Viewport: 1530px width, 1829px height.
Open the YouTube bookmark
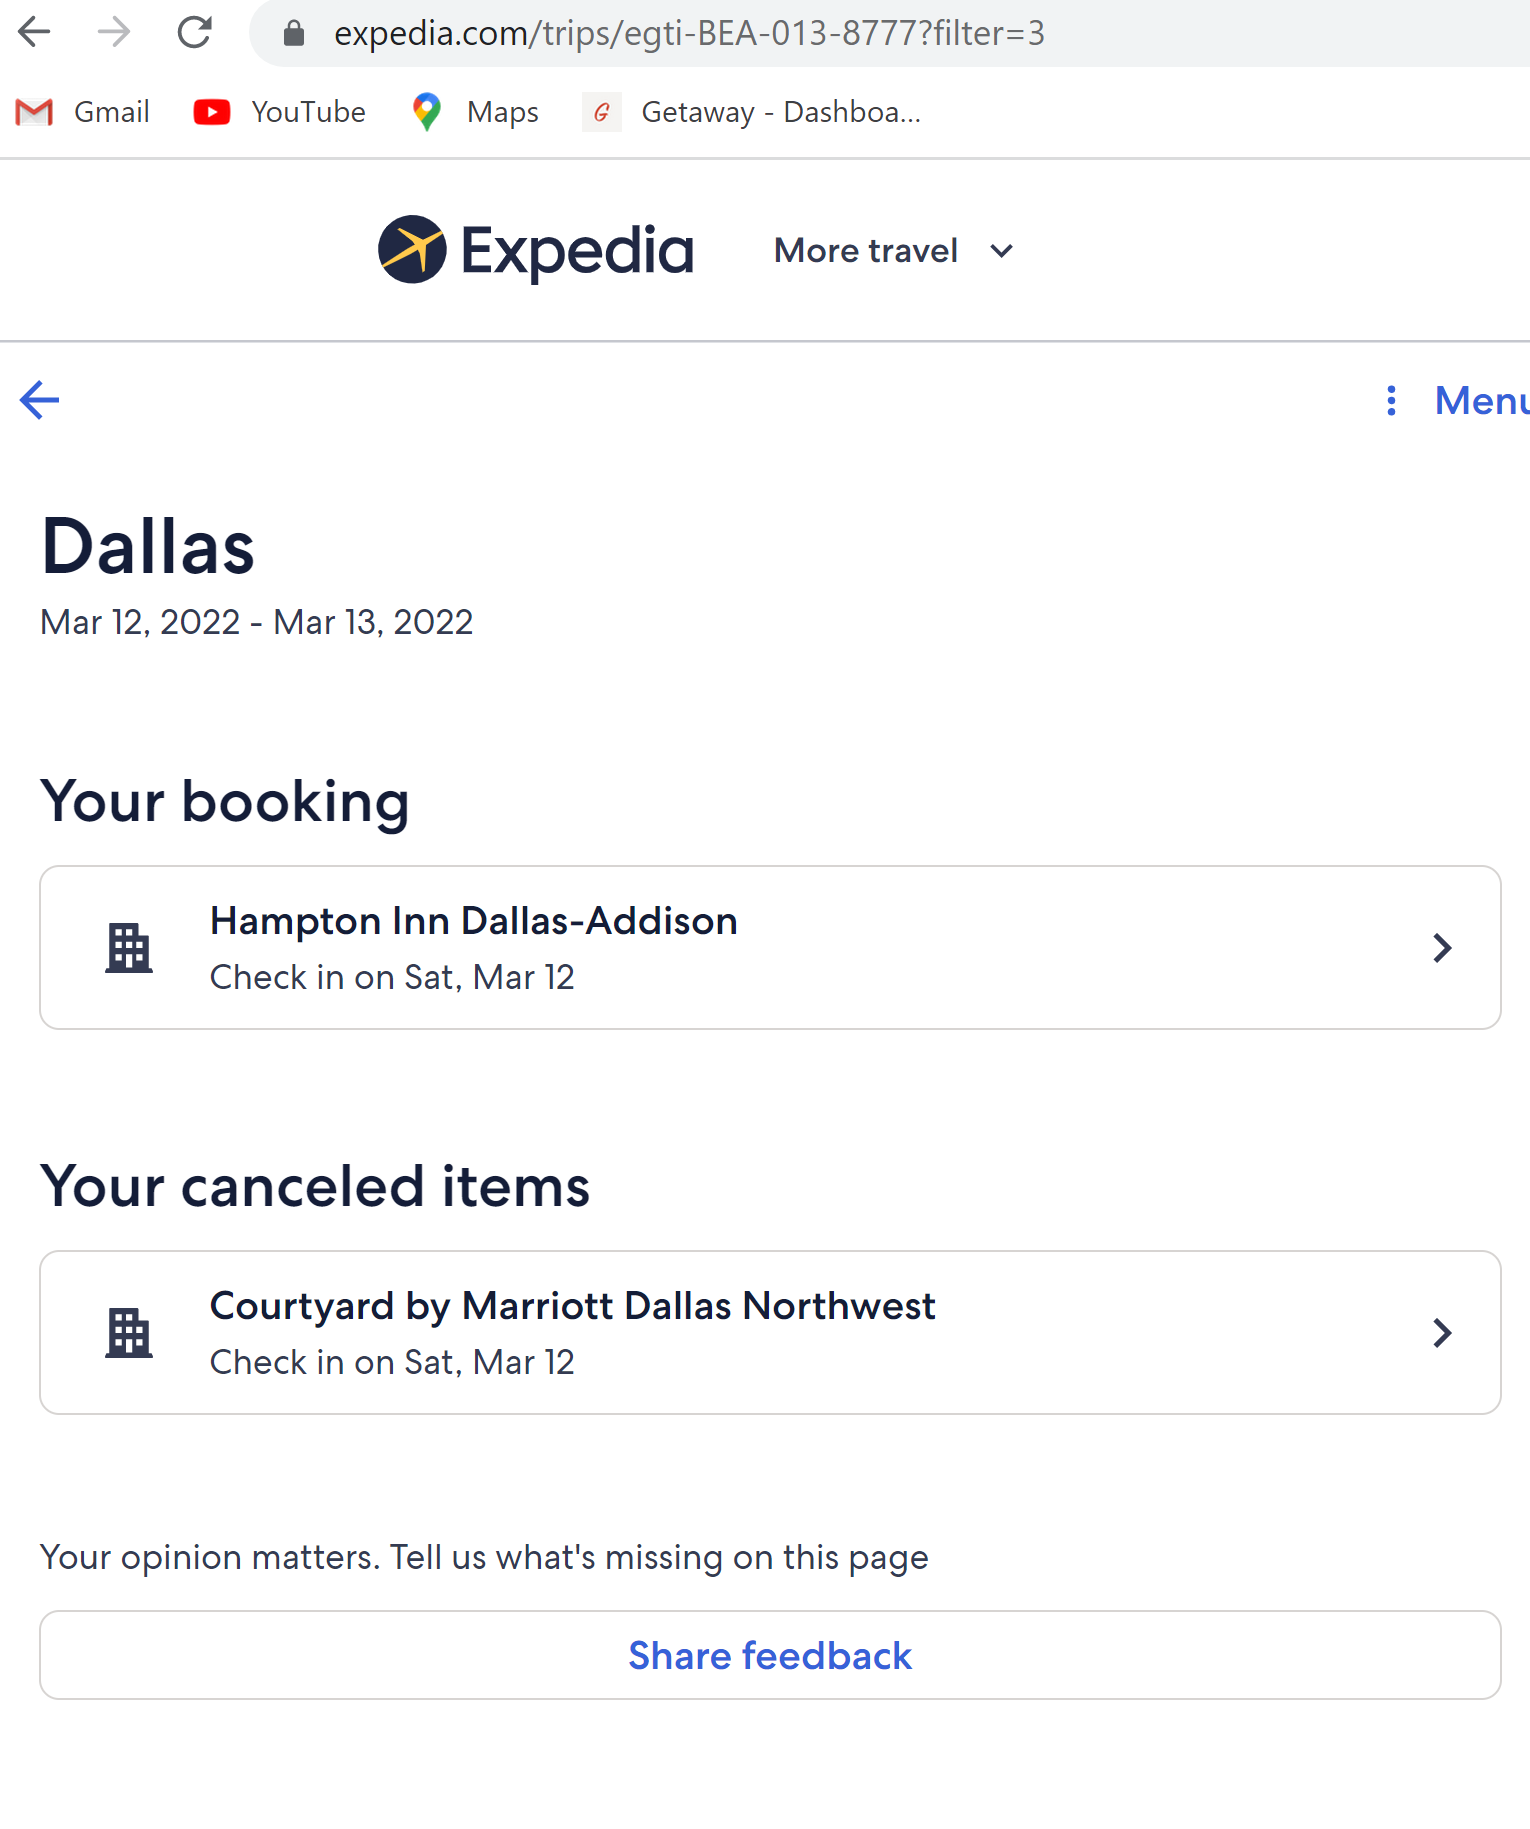280,112
